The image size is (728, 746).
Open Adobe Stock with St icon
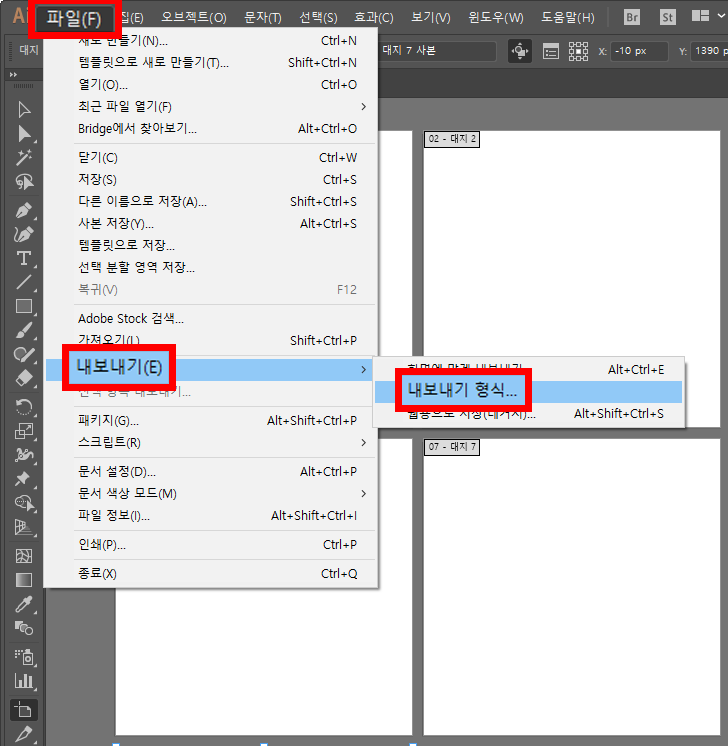(667, 17)
